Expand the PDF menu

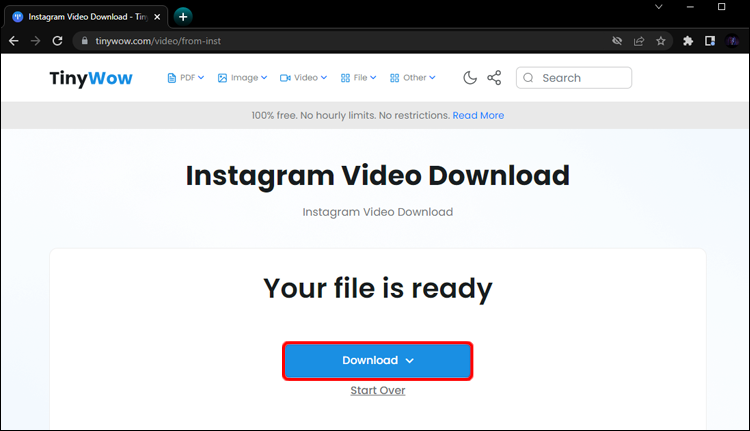[x=186, y=77]
